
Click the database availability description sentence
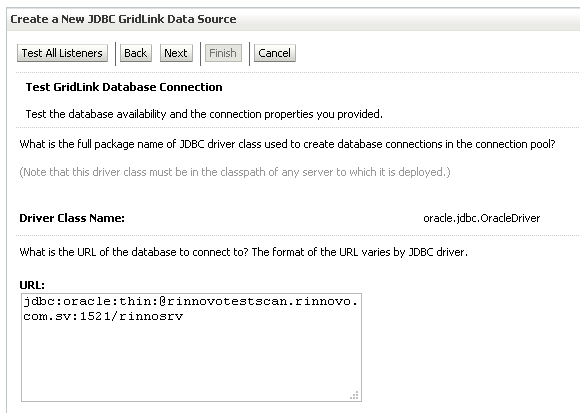tap(204, 114)
